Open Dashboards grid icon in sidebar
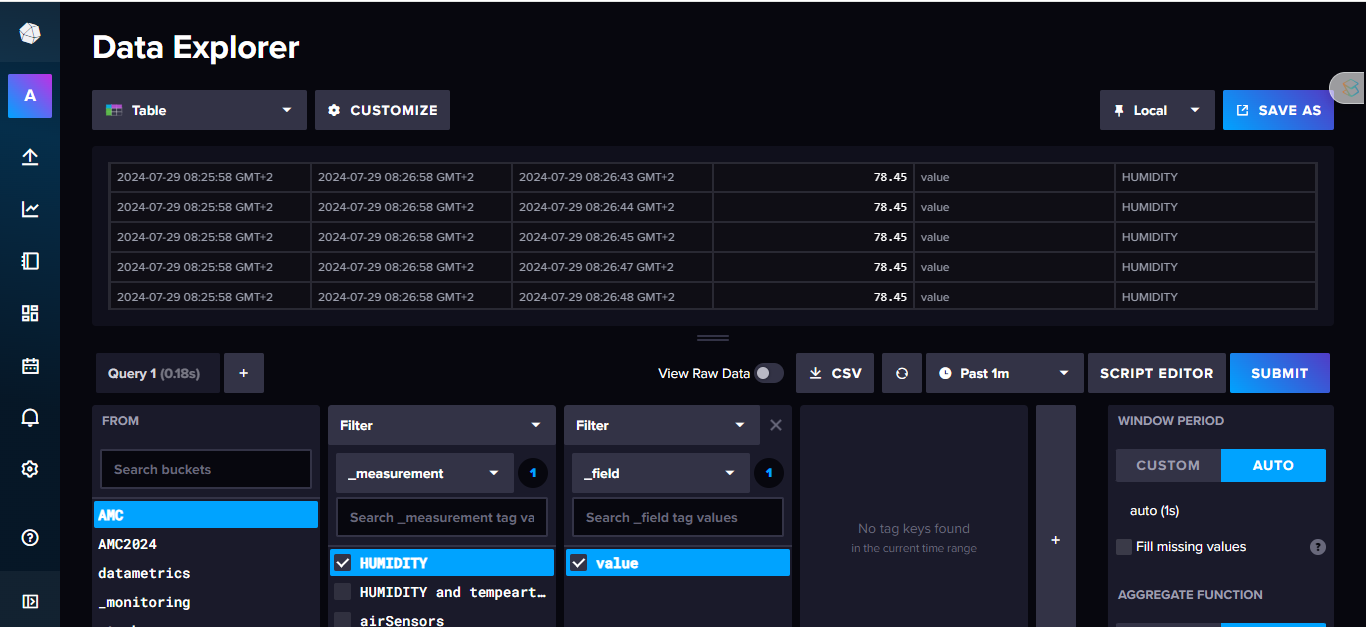 click(30, 313)
